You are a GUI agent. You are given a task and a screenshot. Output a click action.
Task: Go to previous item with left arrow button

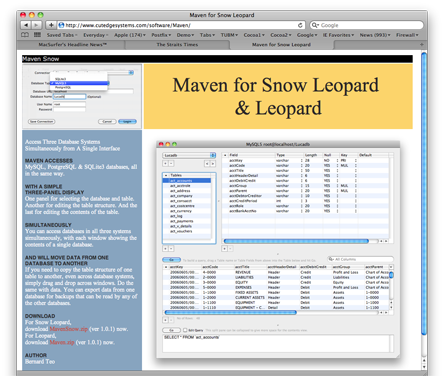click(207, 164)
